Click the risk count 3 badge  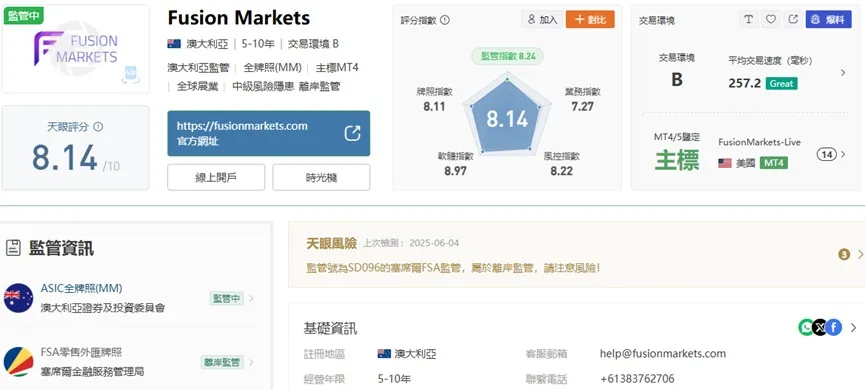[x=843, y=254]
